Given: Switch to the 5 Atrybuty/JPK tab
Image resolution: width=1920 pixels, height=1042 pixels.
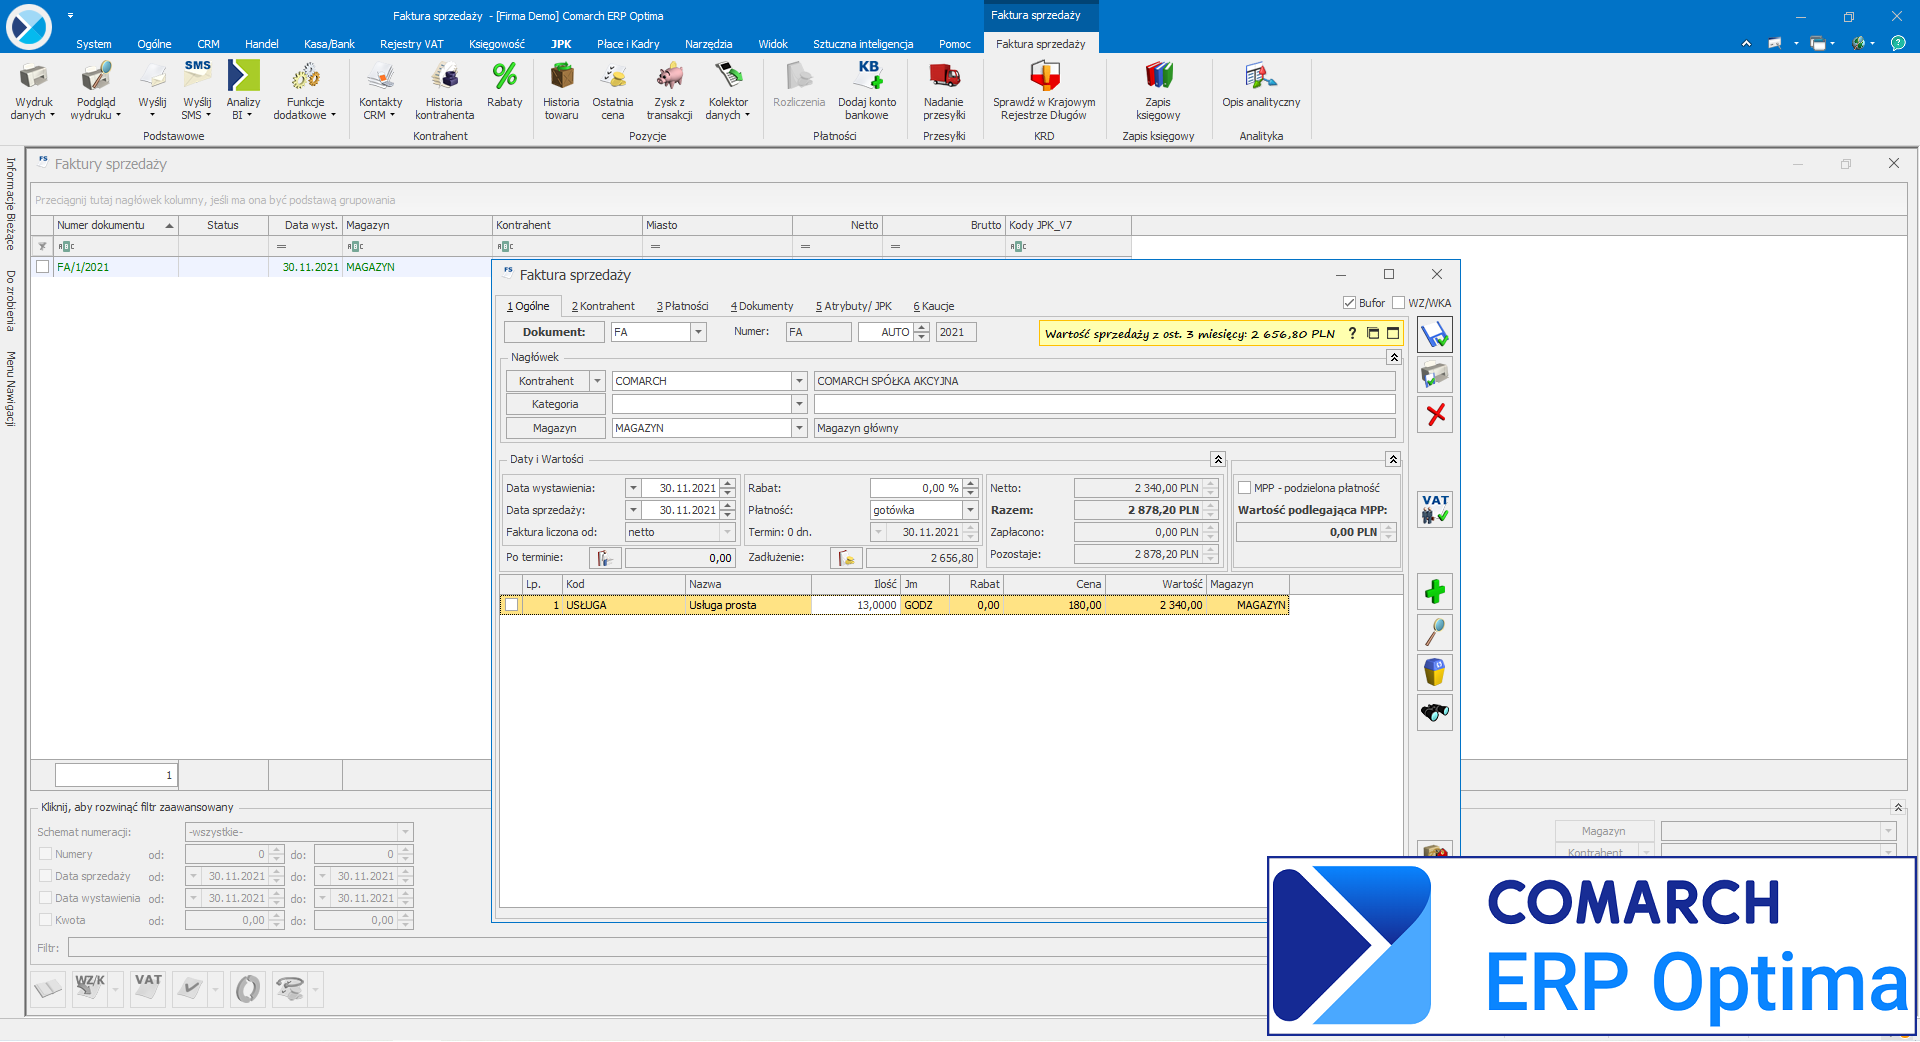Looking at the screenshot, I should tap(853, 306).
